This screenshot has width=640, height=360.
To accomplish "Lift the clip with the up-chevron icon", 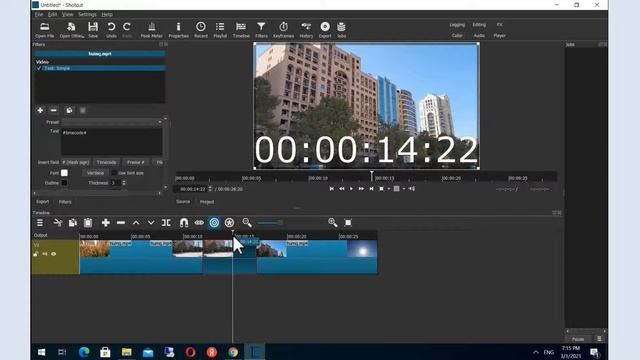I will tap(136, 223).
